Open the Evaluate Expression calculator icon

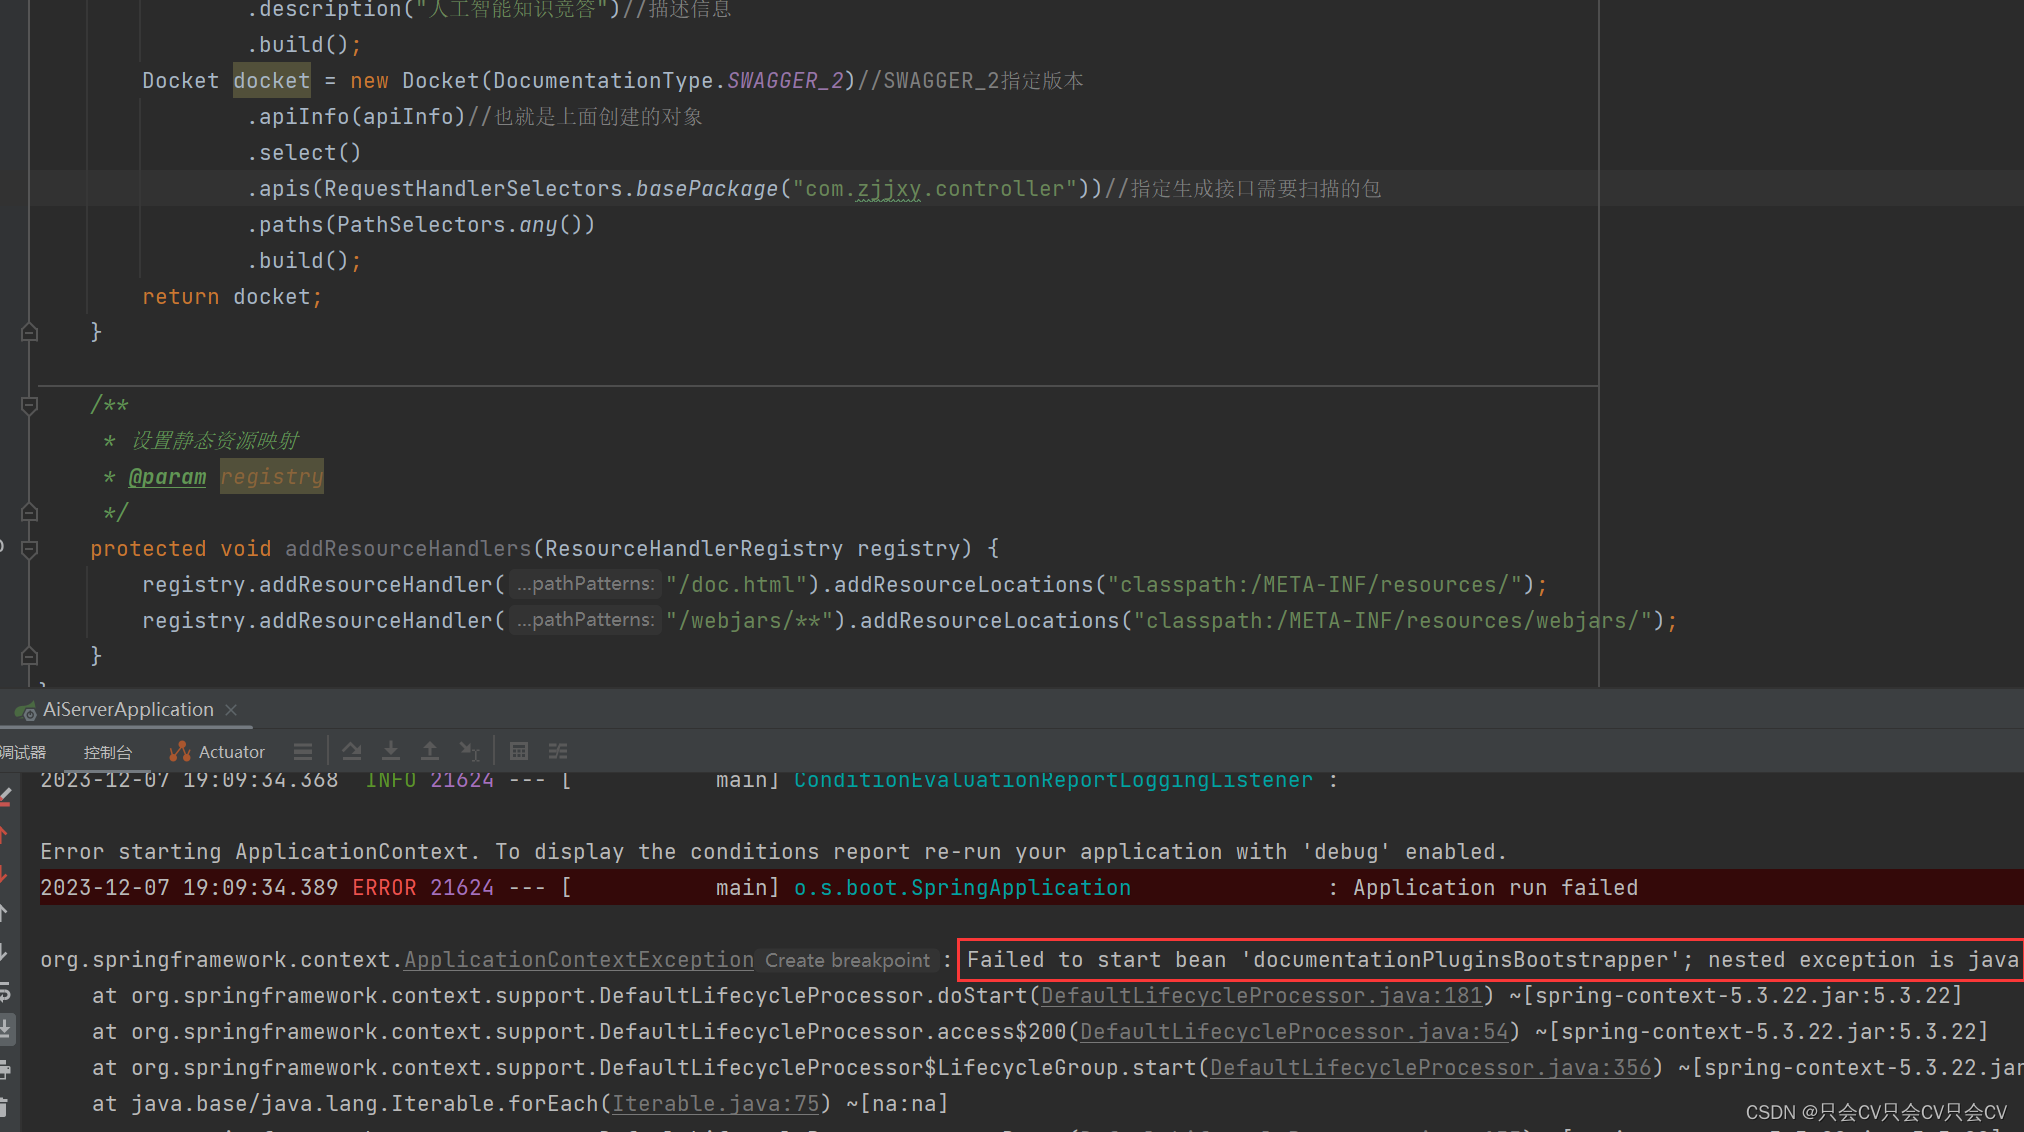click(519, 751)
